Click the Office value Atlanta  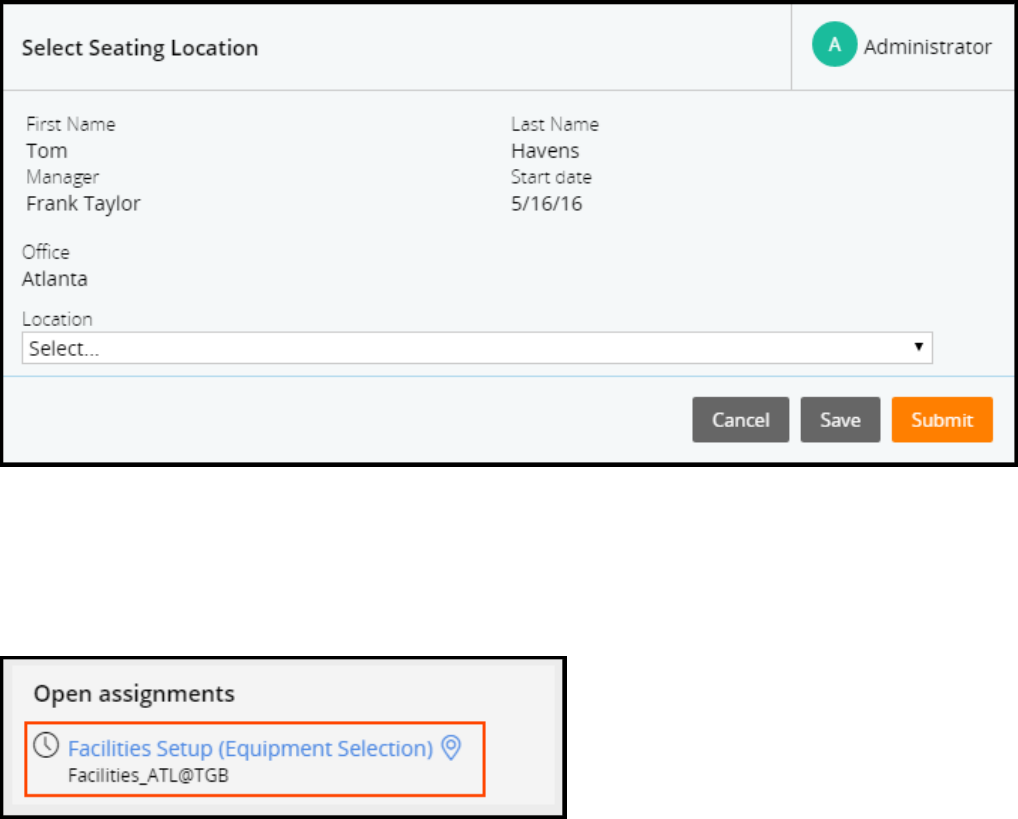tap(55, 278)
